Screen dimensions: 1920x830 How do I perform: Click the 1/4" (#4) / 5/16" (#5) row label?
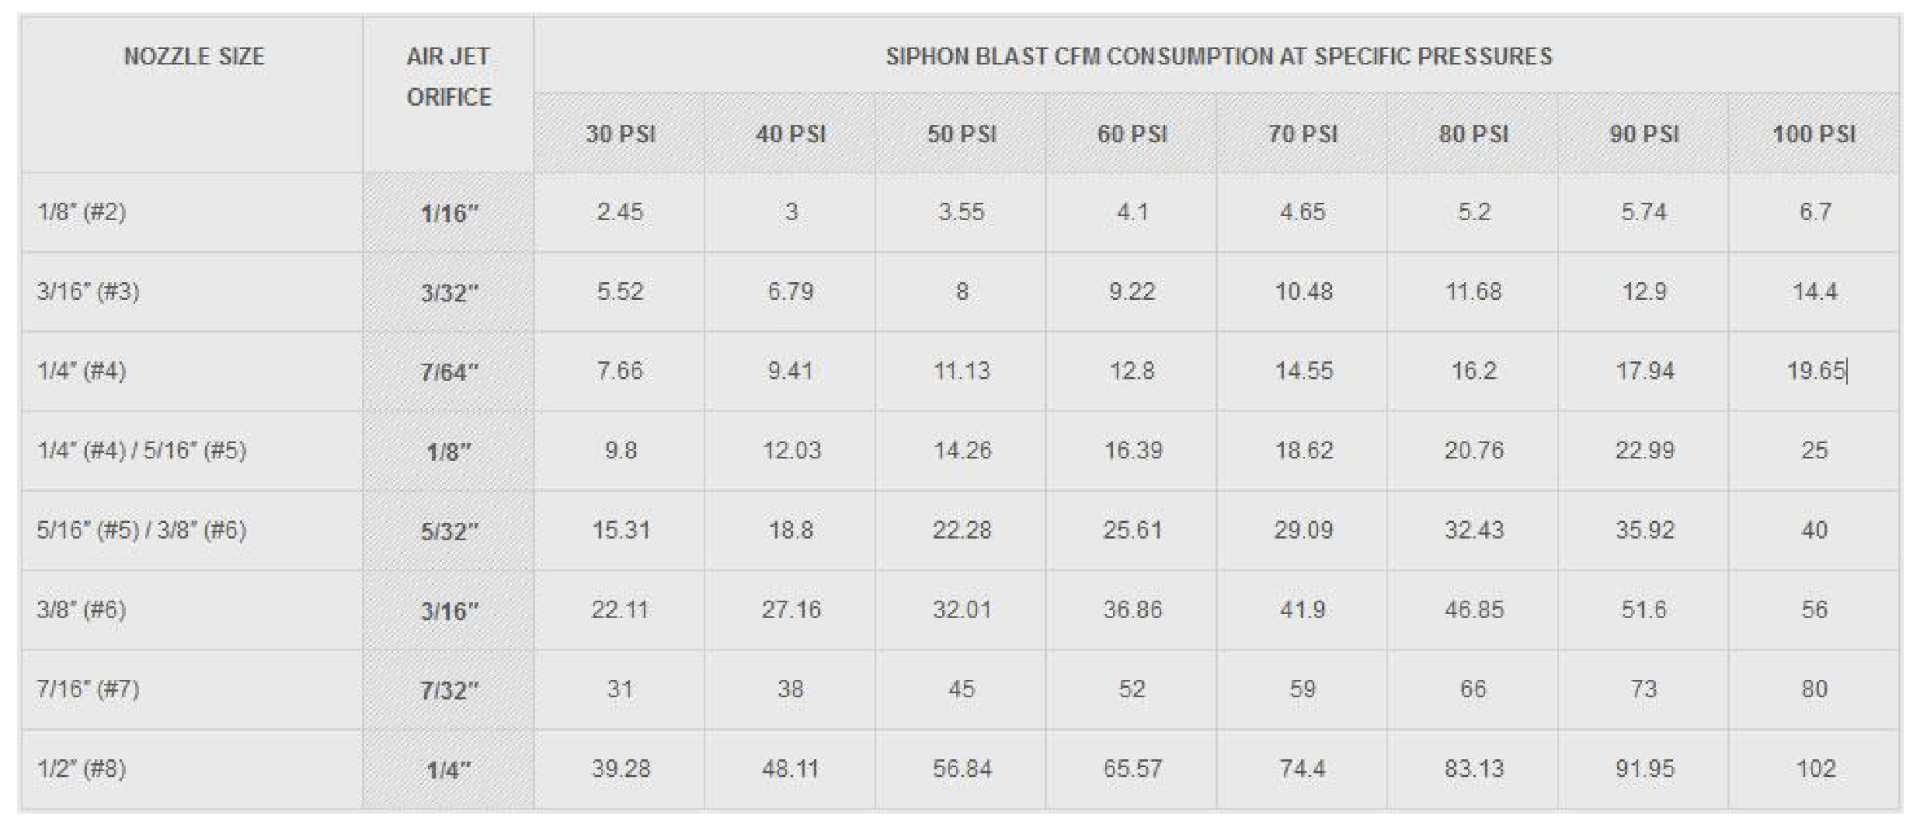coord(142,451)
